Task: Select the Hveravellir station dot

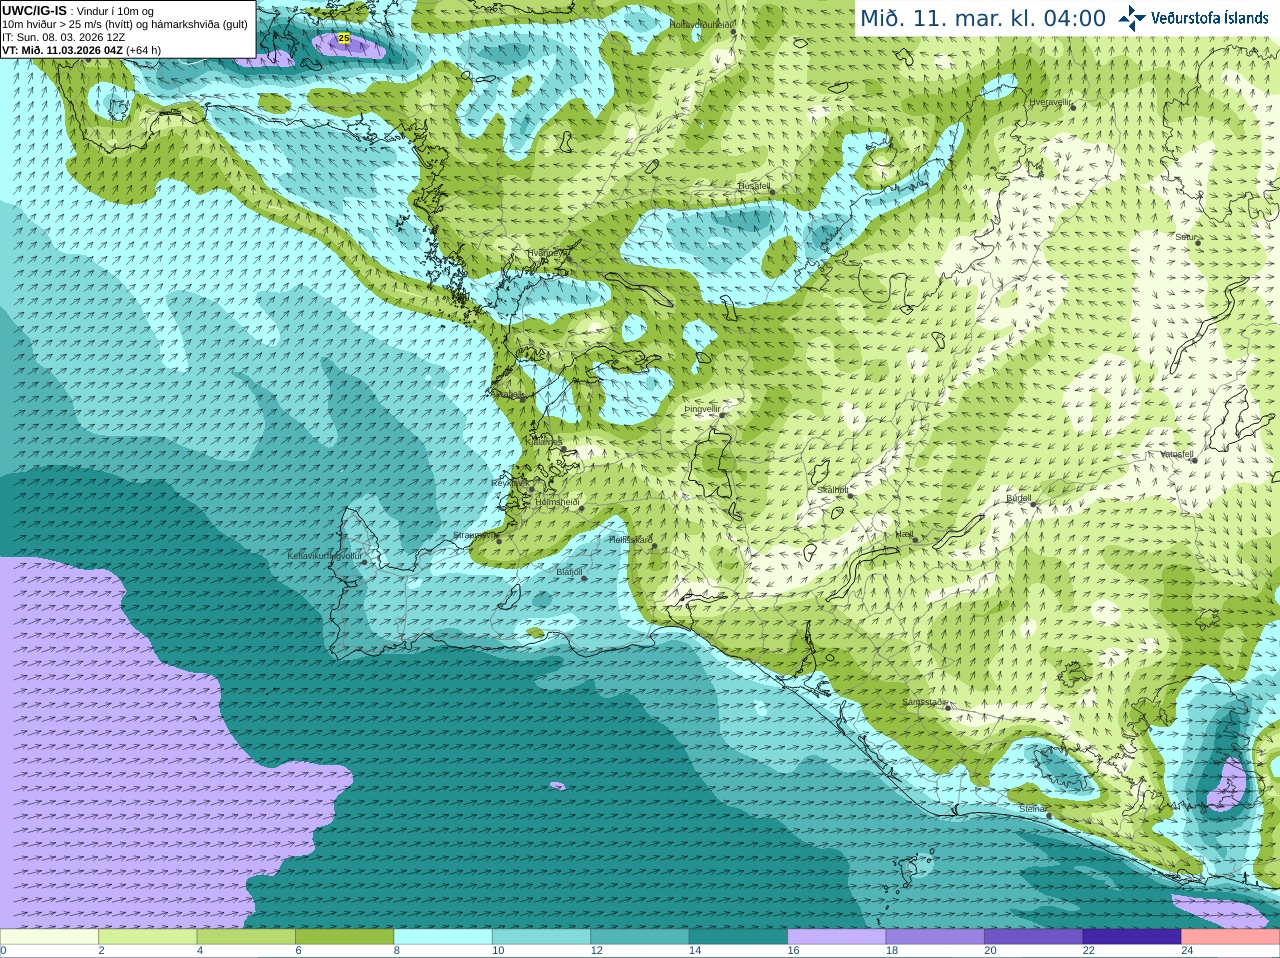Action: [1073, 107]
